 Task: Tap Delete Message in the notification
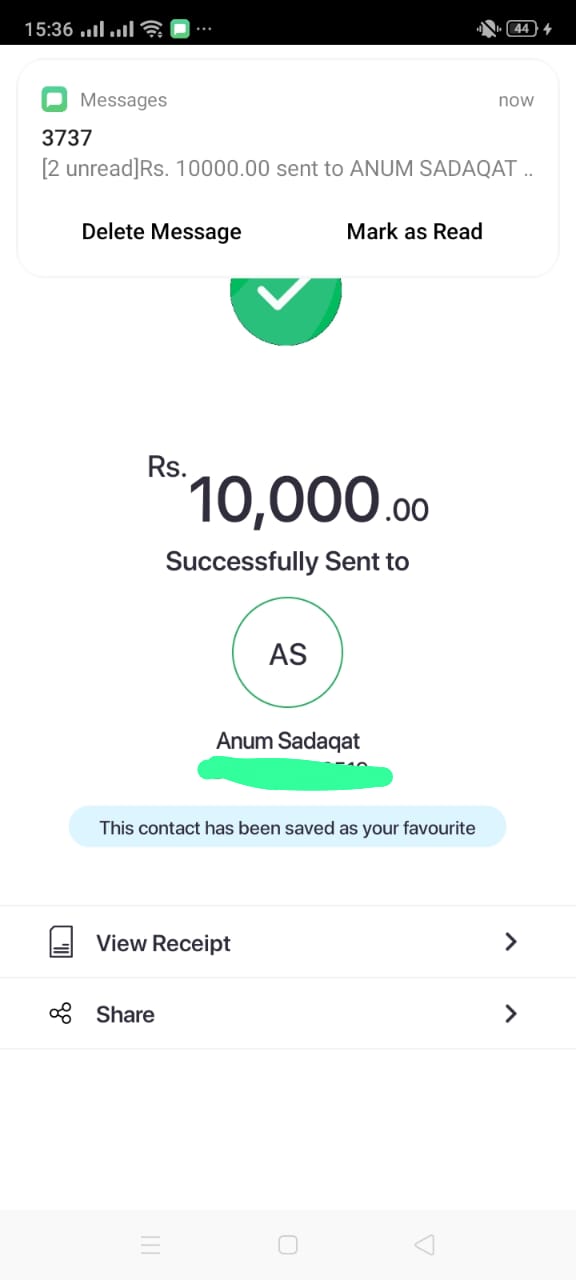pos(161,232)
